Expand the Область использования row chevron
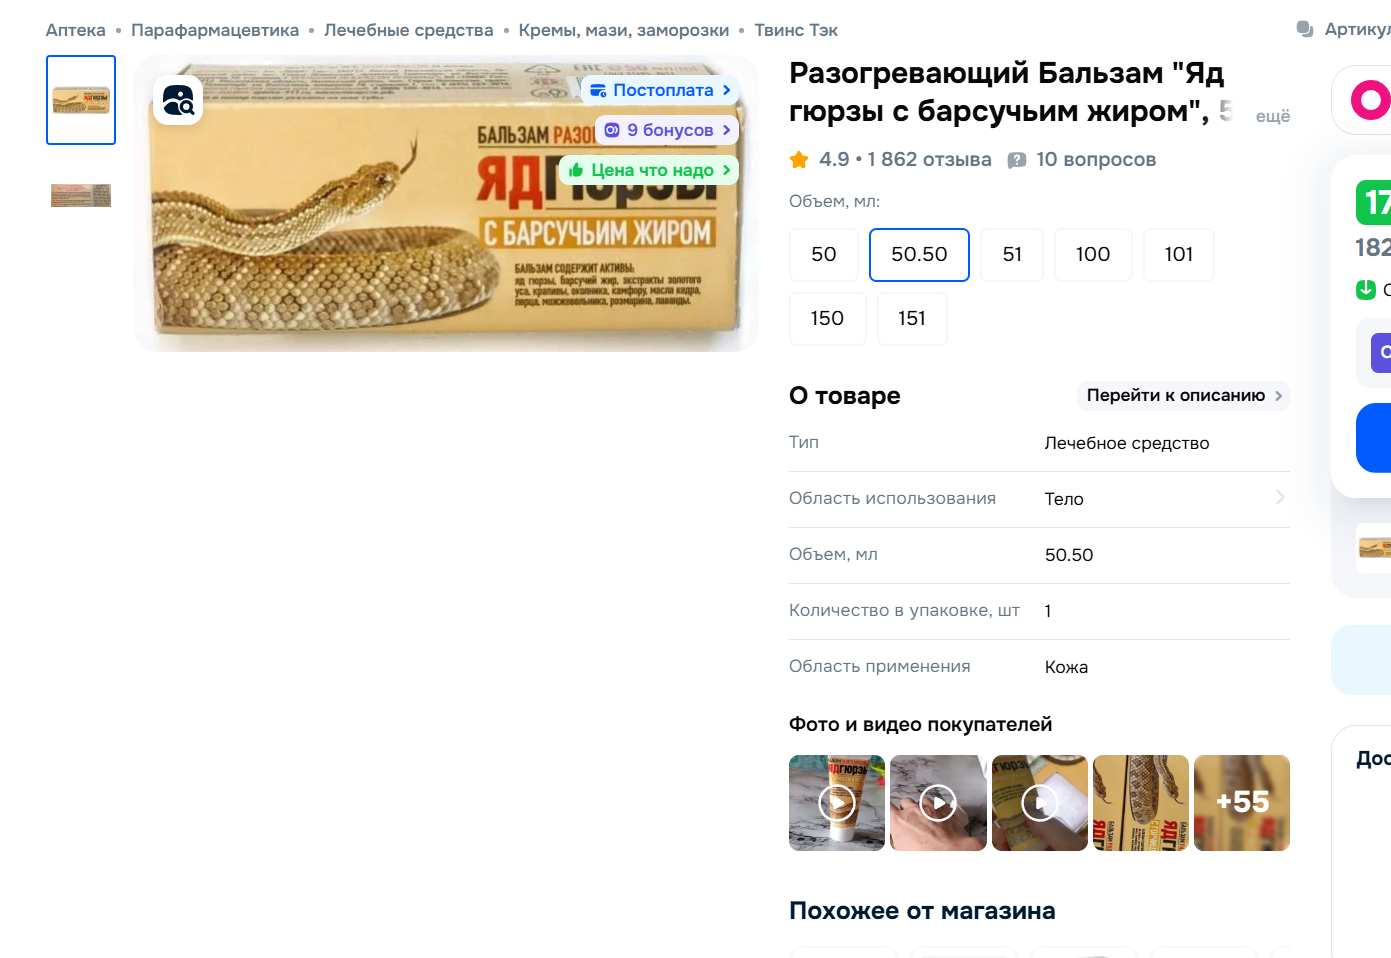 point(1280,498)
